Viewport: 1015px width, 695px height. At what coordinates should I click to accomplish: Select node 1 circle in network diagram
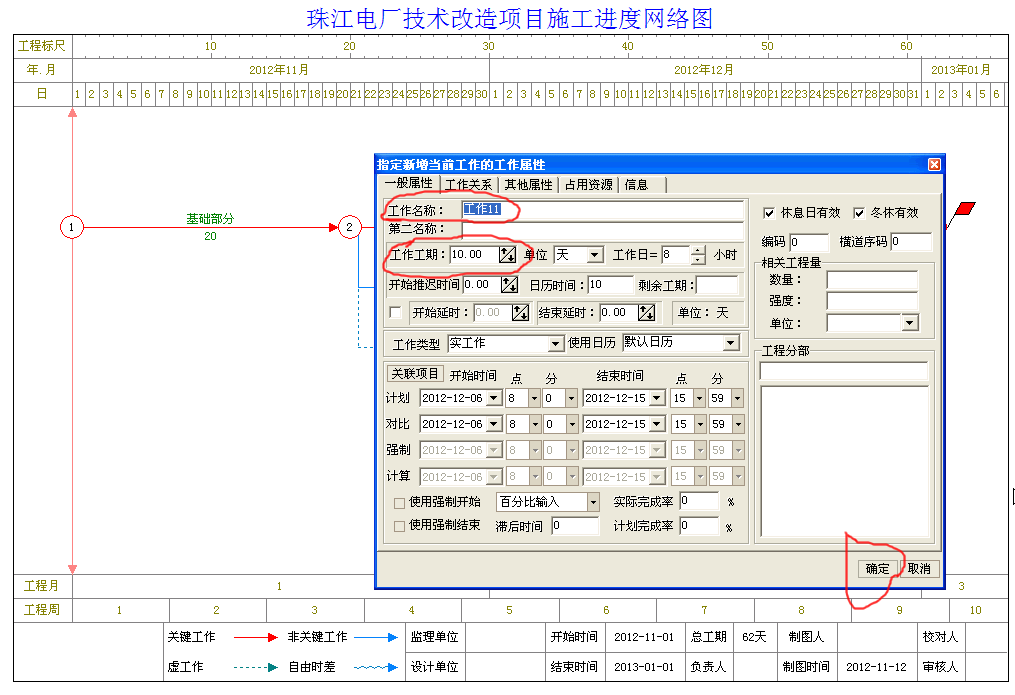coord(72,227)
